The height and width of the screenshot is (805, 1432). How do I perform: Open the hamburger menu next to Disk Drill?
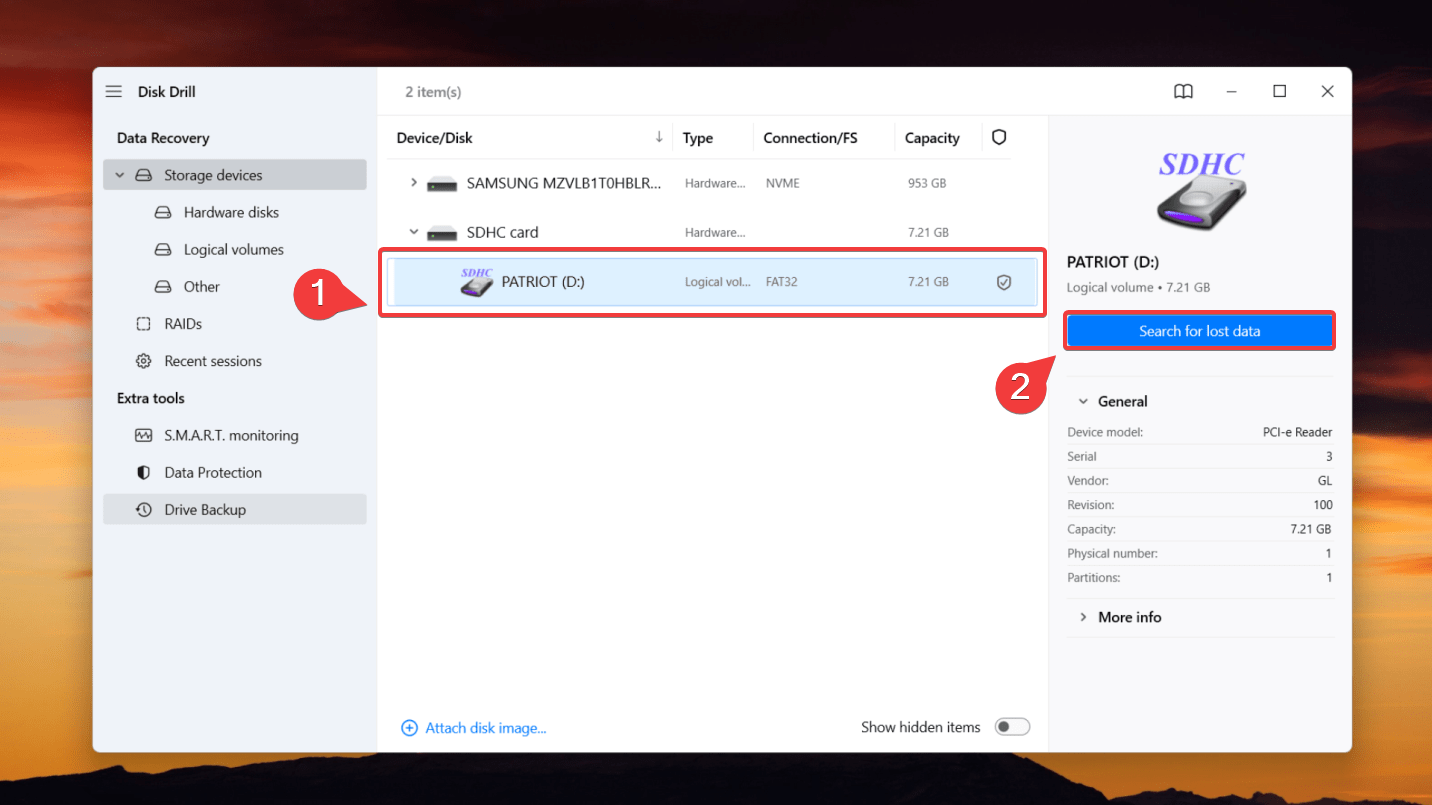click(114, 91)
